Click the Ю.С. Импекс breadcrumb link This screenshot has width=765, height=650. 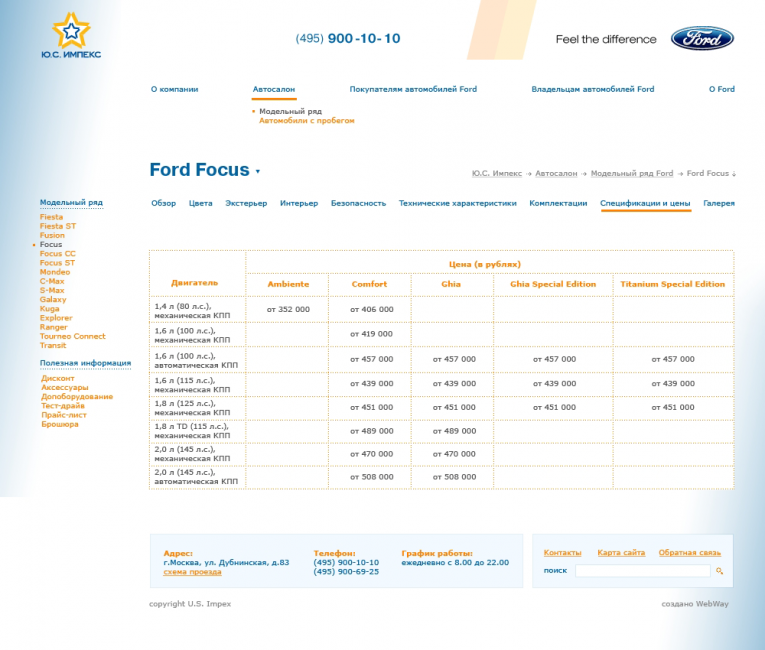[497, 173]
